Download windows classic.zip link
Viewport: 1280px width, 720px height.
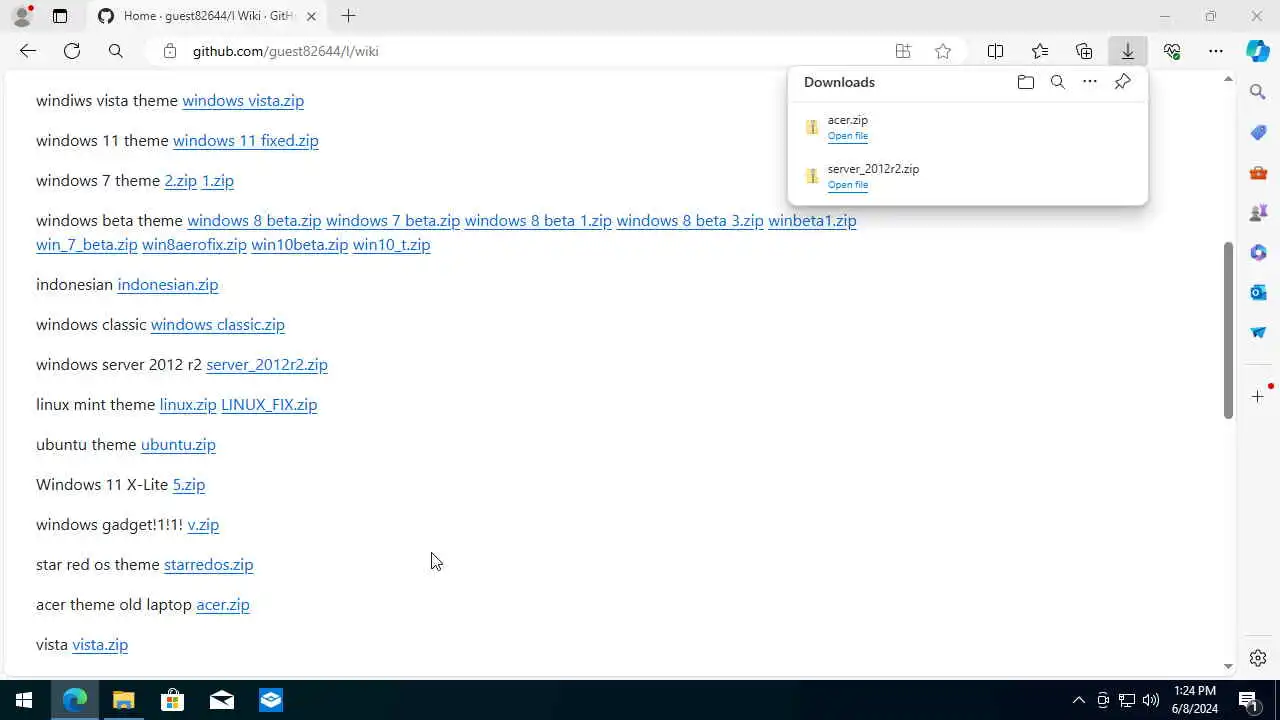click(218, 324)
